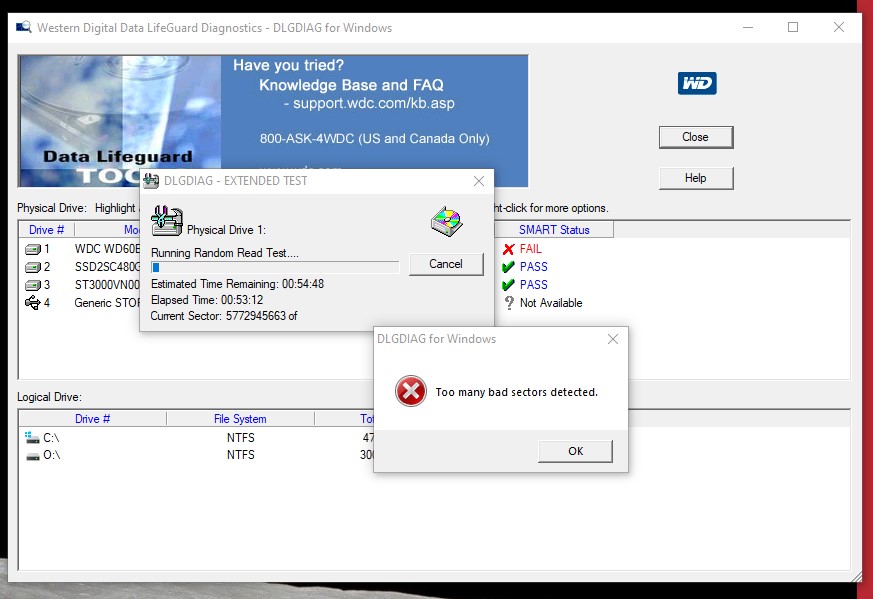Click the WD logo icon
Screen dimensions: 873x599
point(696,84)
